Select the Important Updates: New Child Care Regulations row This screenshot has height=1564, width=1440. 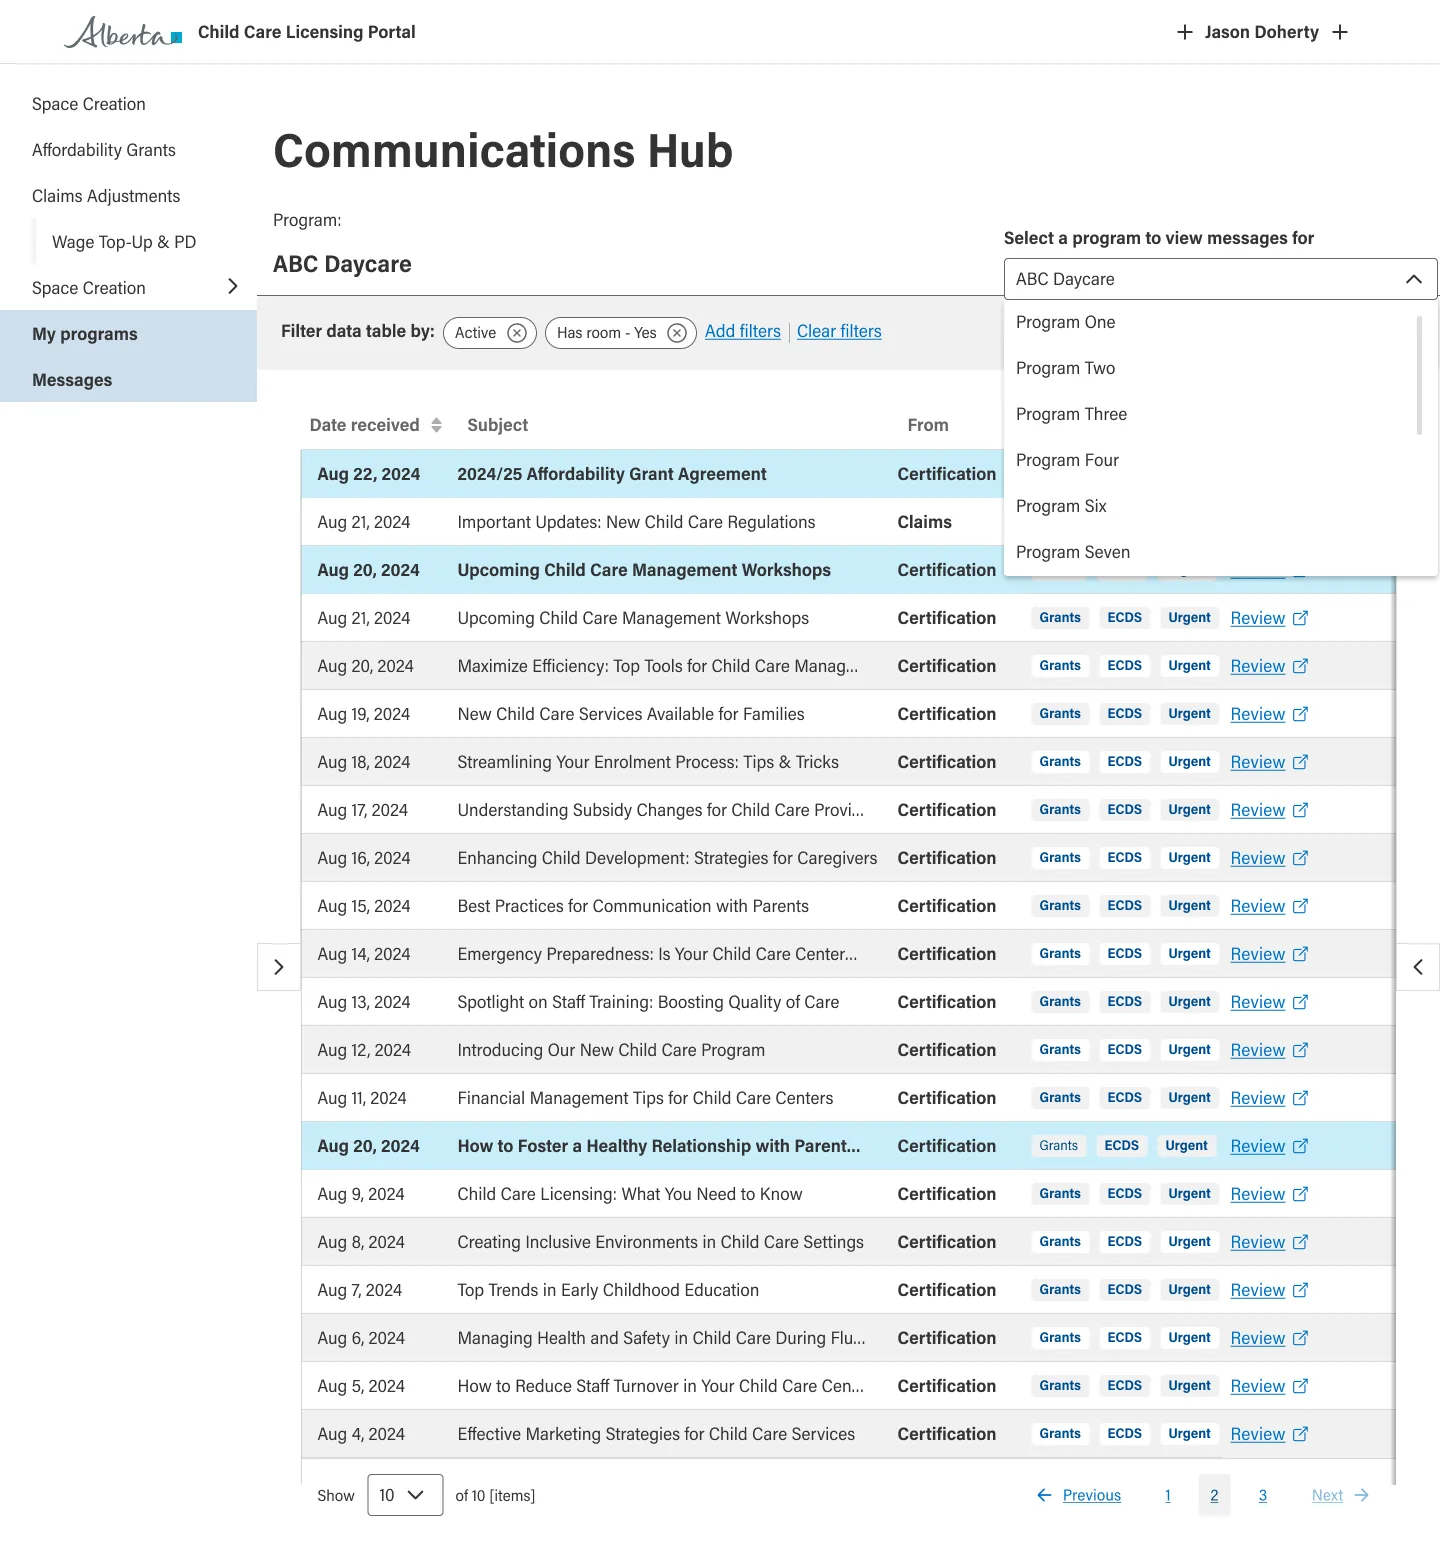pos(651,522)
